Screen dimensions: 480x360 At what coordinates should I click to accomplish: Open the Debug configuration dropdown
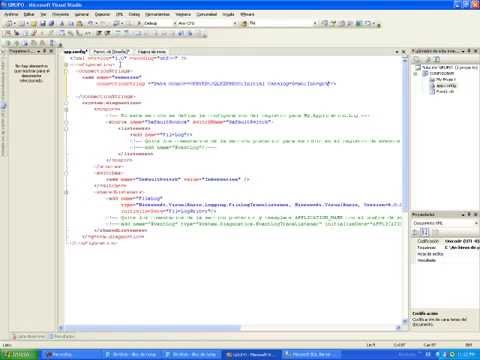click(x=174, y=23)
